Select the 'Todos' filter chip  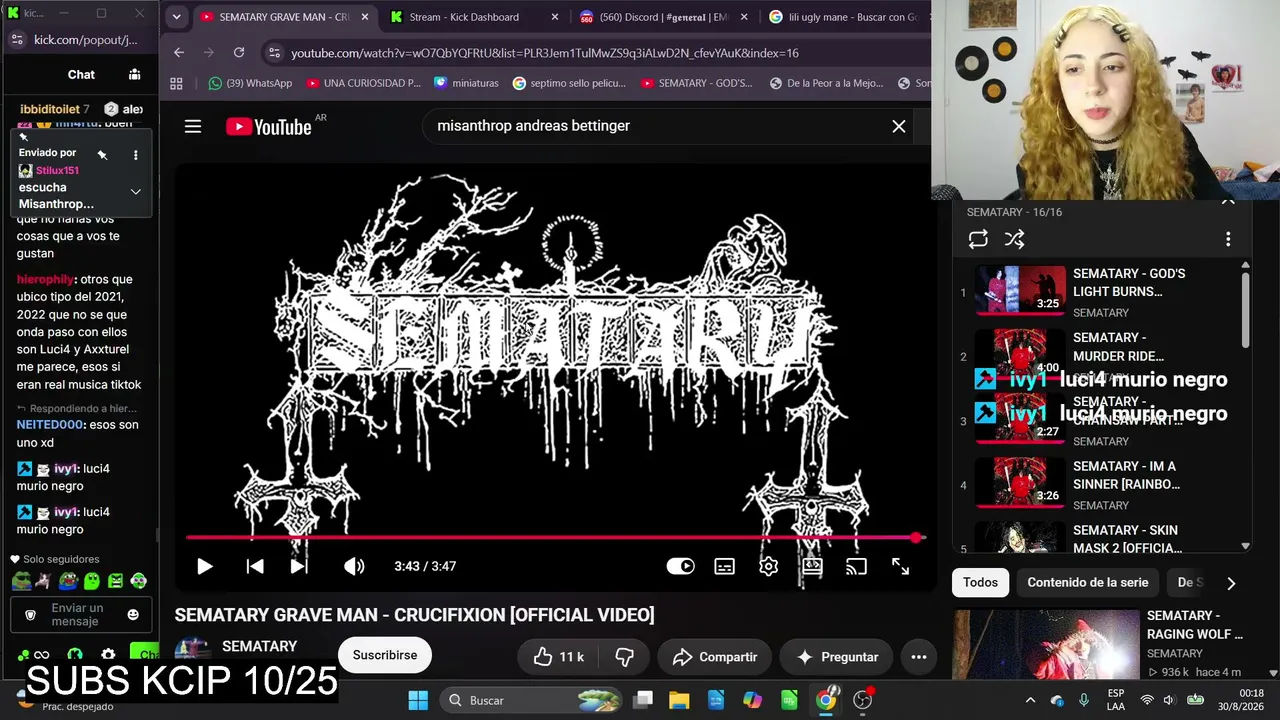pos(980,582)
